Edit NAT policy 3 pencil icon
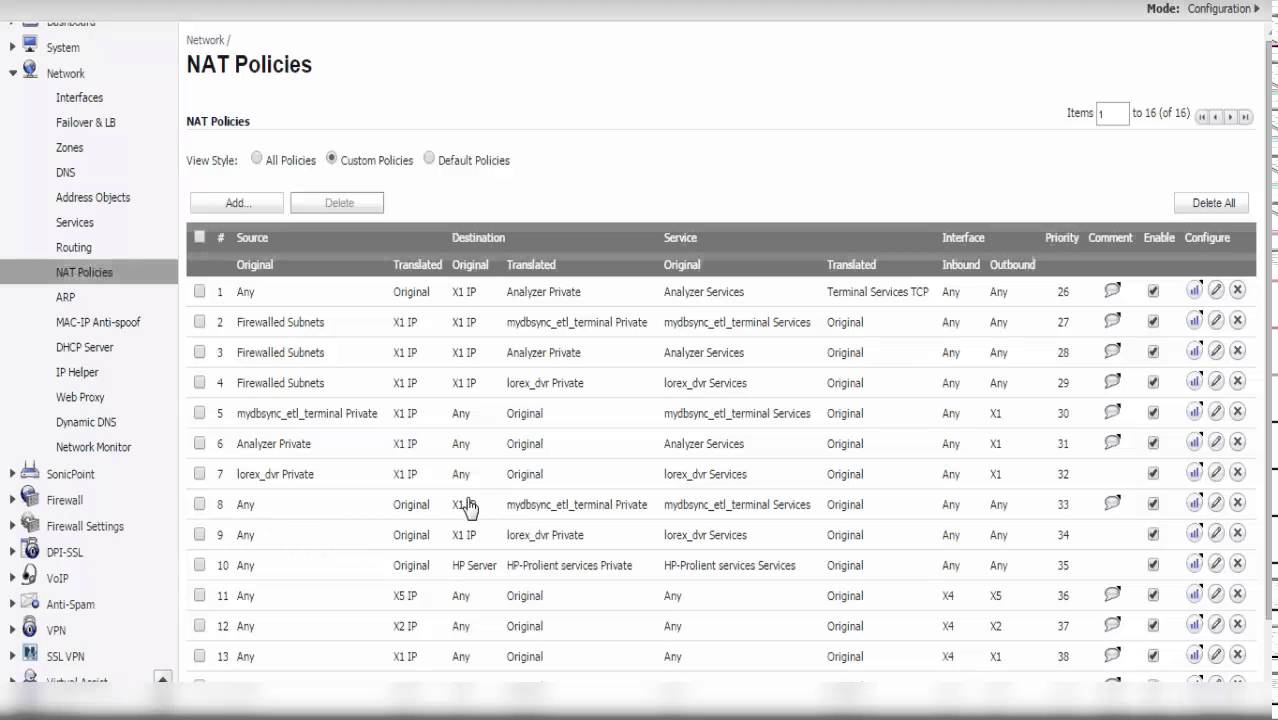 click(x=1216, y=351)
